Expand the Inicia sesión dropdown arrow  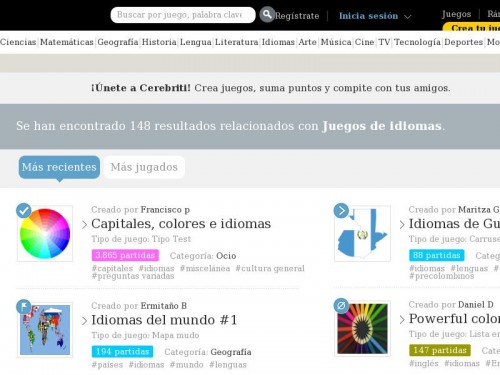[407, 16]
